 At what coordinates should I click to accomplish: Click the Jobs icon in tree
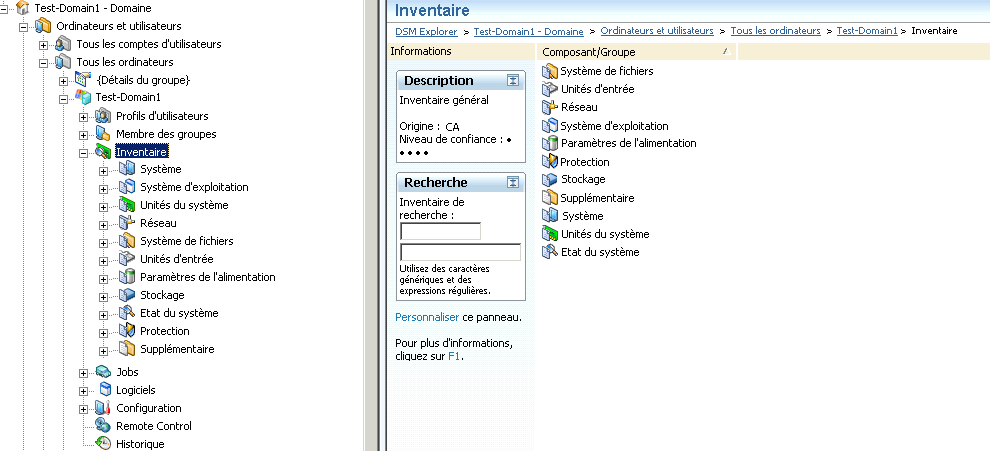[103, 372]
